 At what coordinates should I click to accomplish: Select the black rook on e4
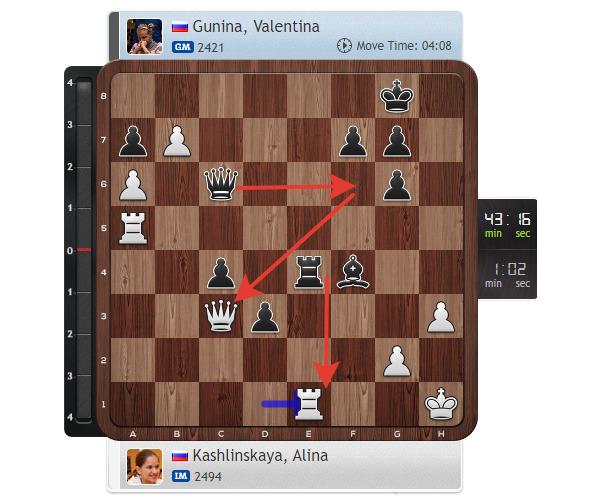(x=309, y=272)
